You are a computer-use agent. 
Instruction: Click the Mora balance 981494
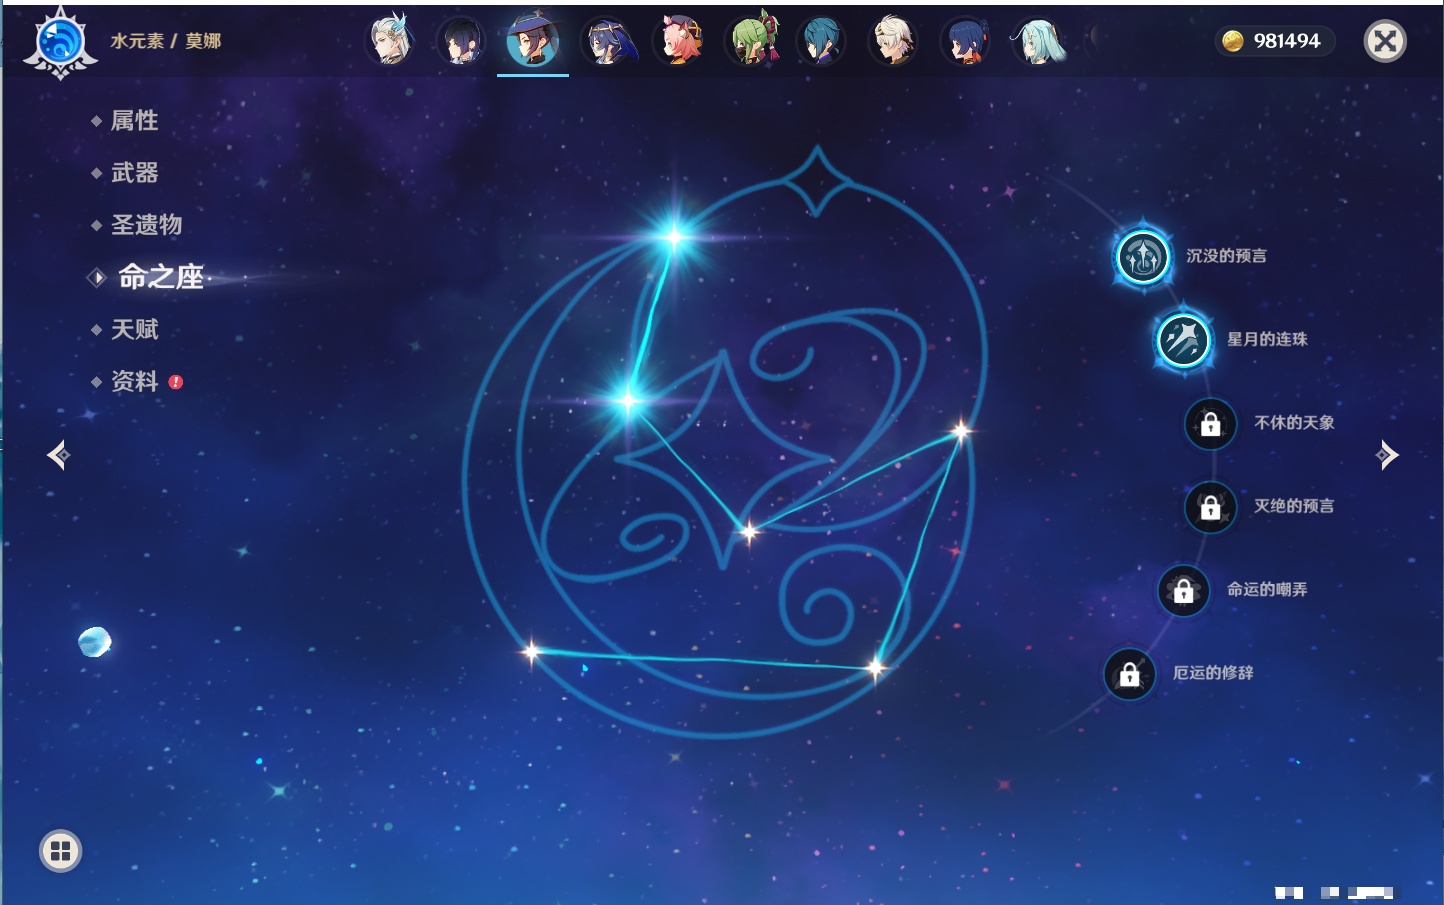click(x=1287, y=41)
